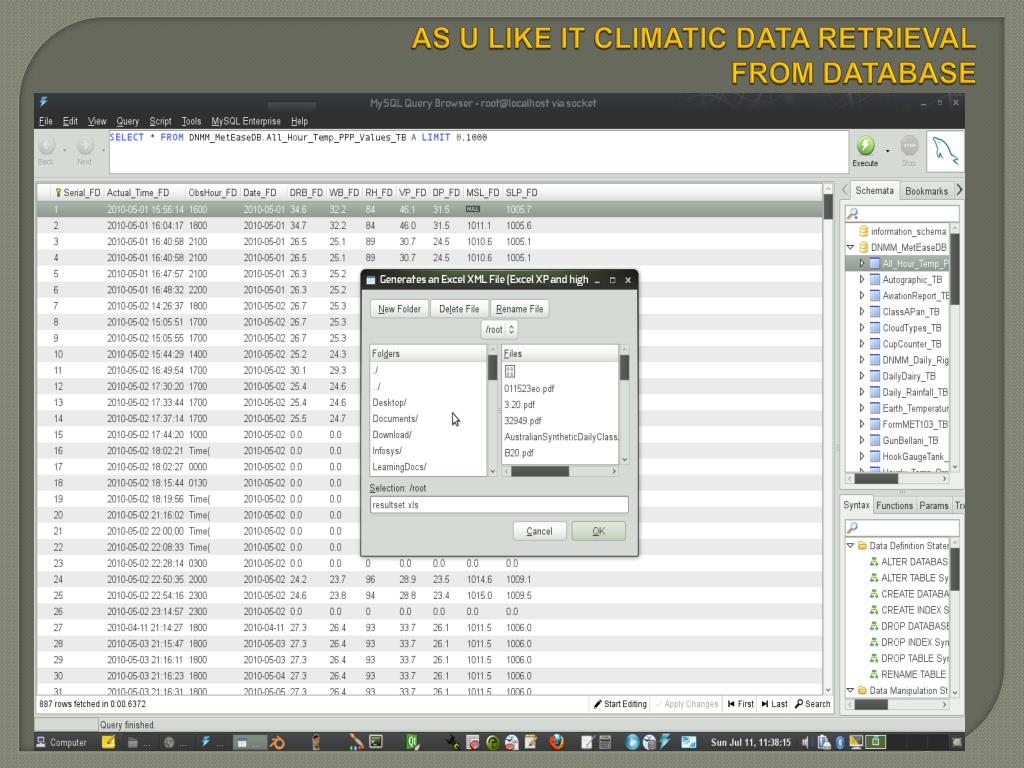Image resolution: width=1024 pixels, height=768 pixels.
Task: Click Cancel in the Excel export dialog
Action: (x=539, y=531)
